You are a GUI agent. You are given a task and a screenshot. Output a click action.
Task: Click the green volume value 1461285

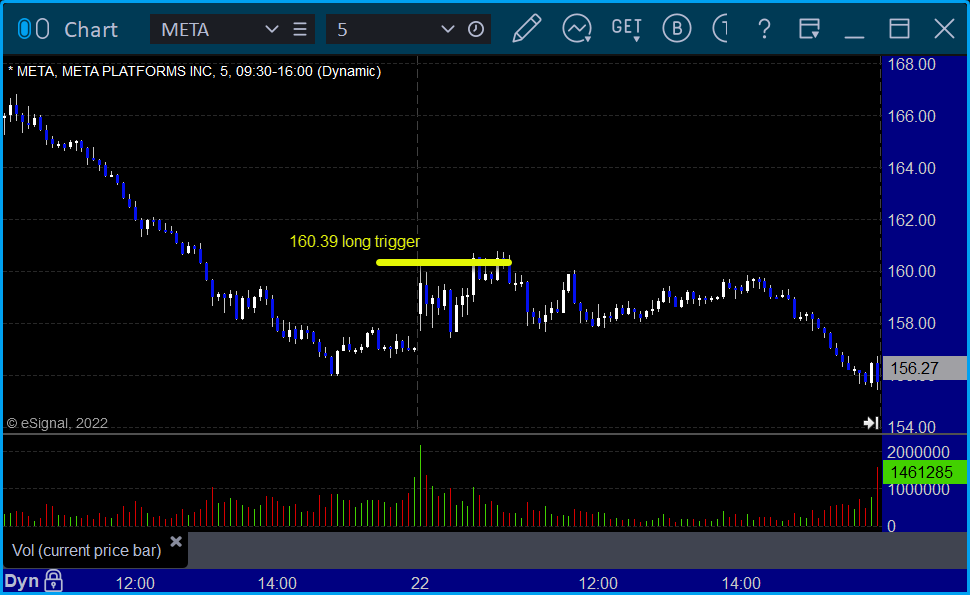click(924, 473)
